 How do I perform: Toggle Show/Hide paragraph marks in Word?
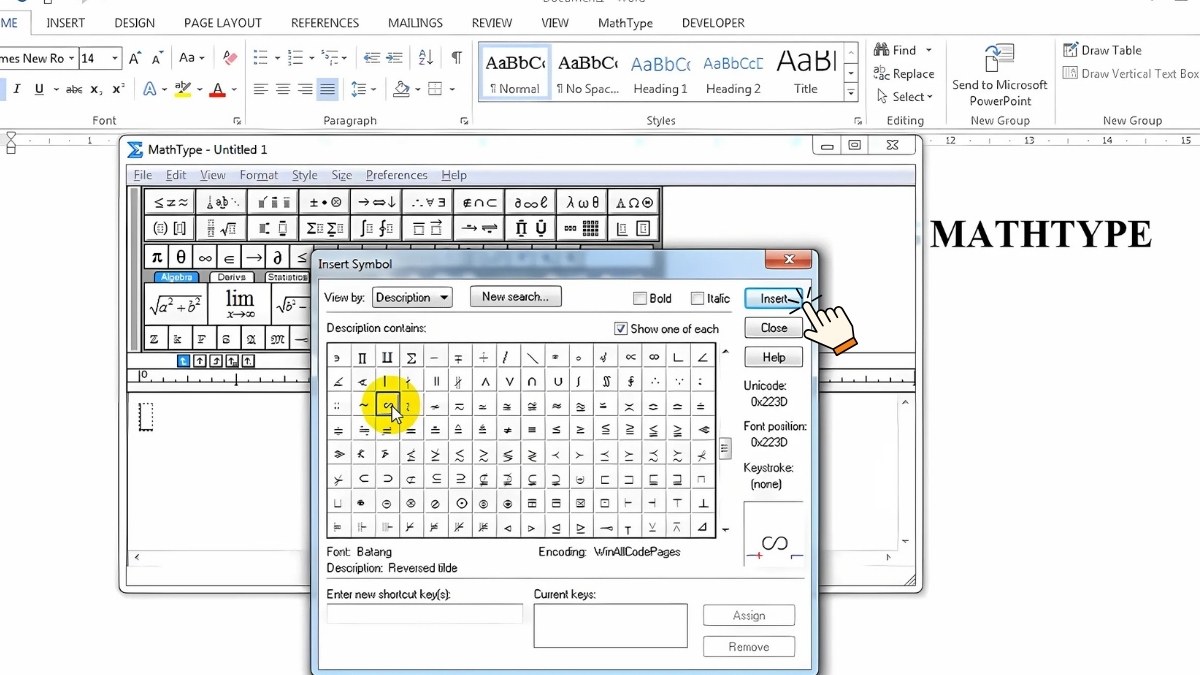[456, 58]
